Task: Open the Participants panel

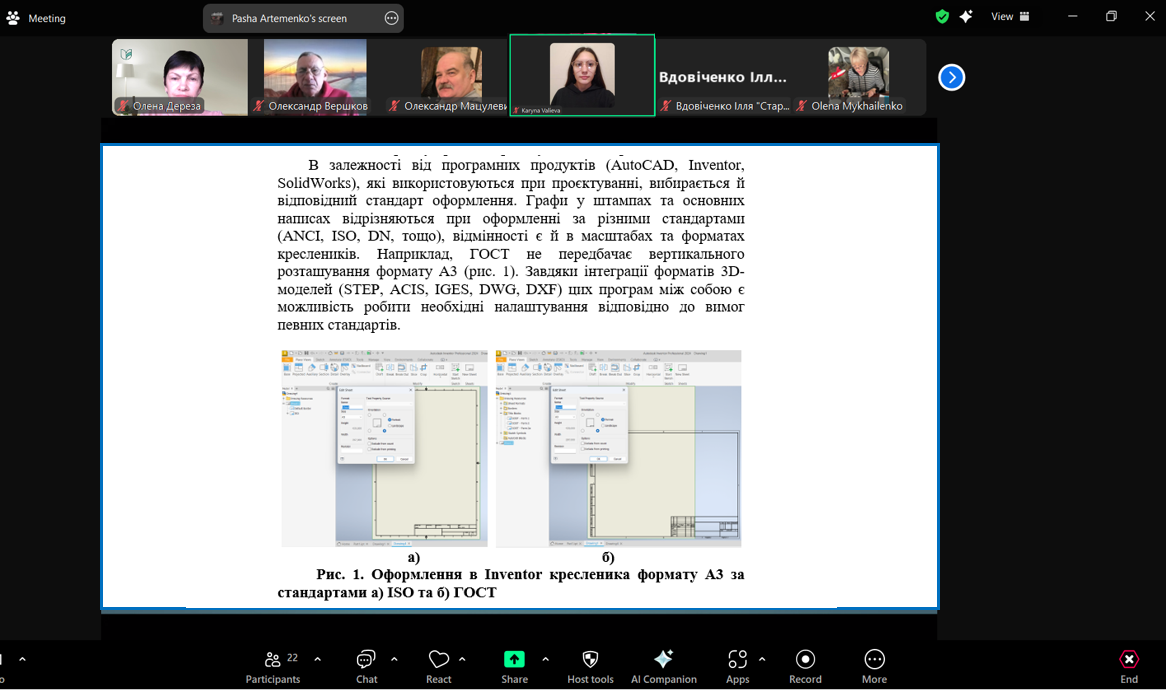Action: 273,666
